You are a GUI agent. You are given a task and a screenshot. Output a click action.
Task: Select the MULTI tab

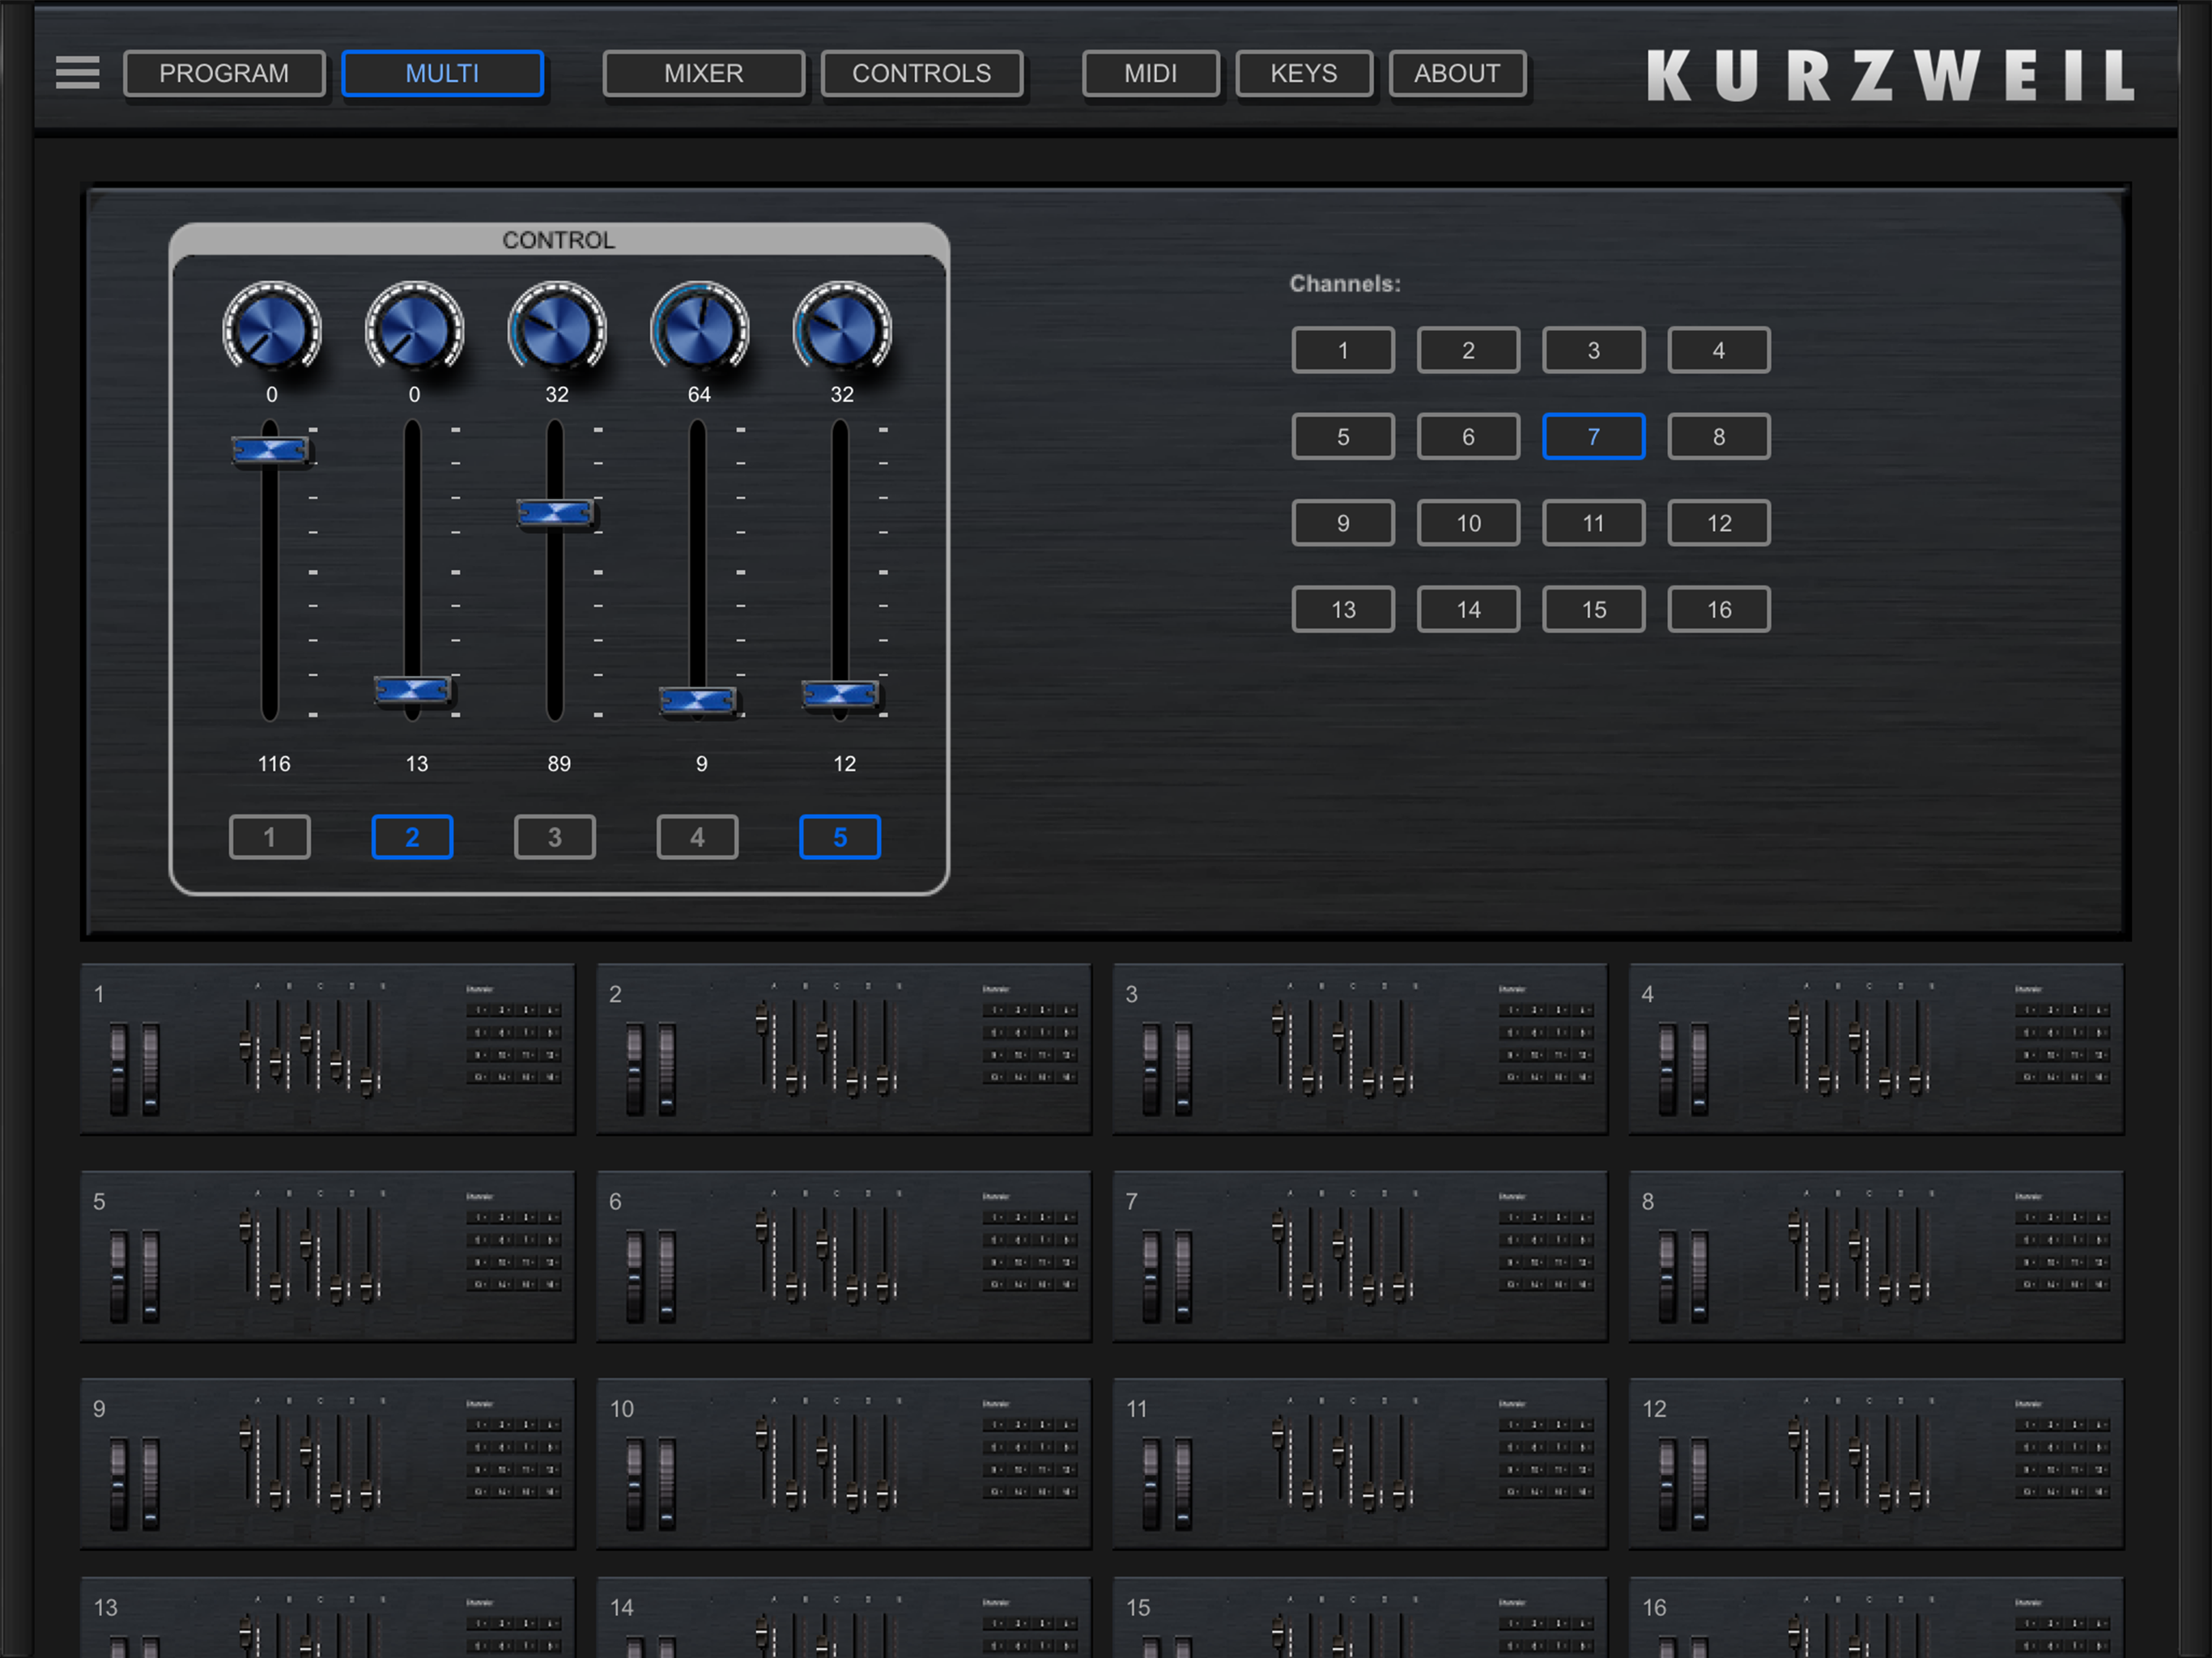pos(442,73)
